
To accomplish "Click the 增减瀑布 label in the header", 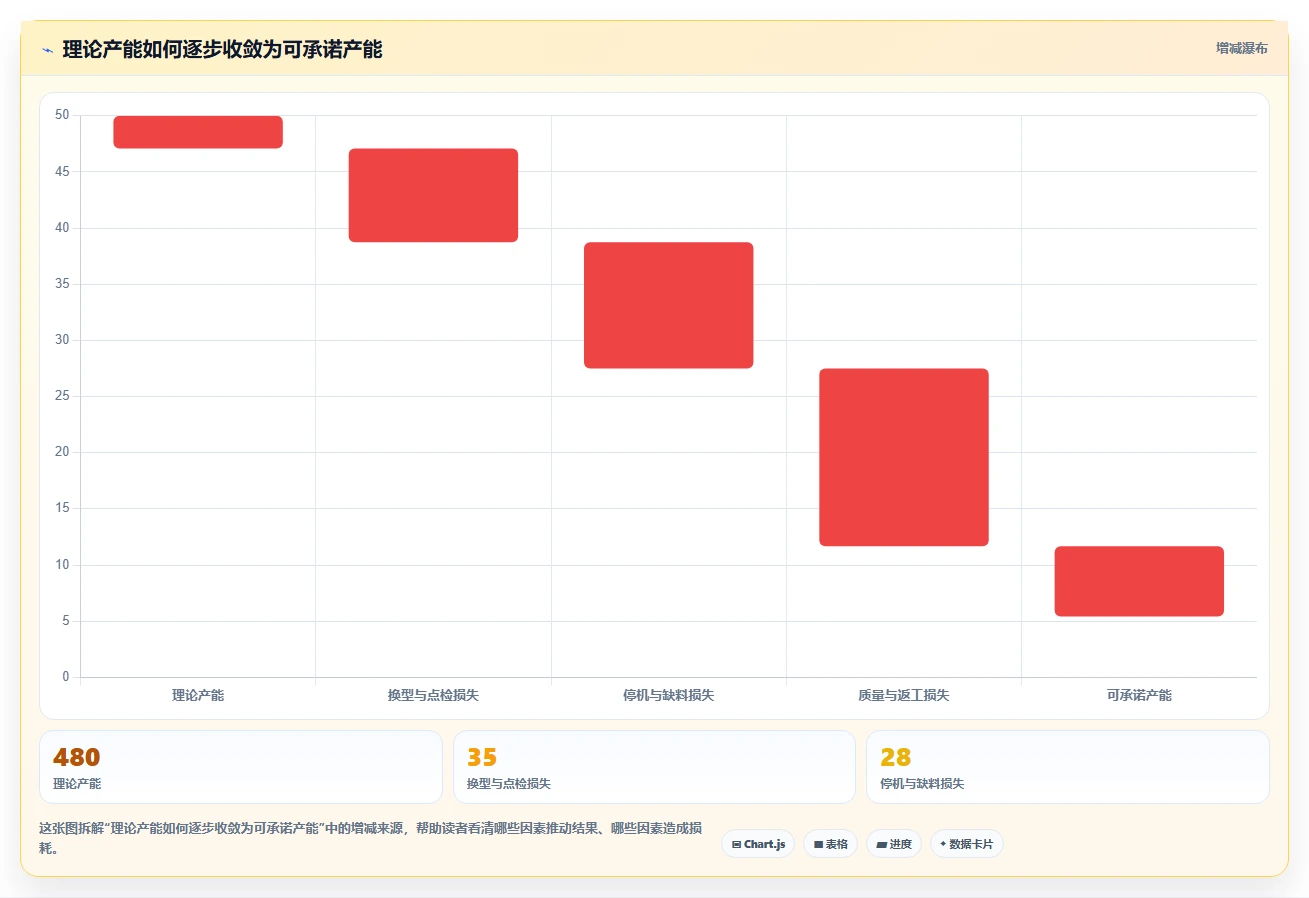I will (1241, 48).
